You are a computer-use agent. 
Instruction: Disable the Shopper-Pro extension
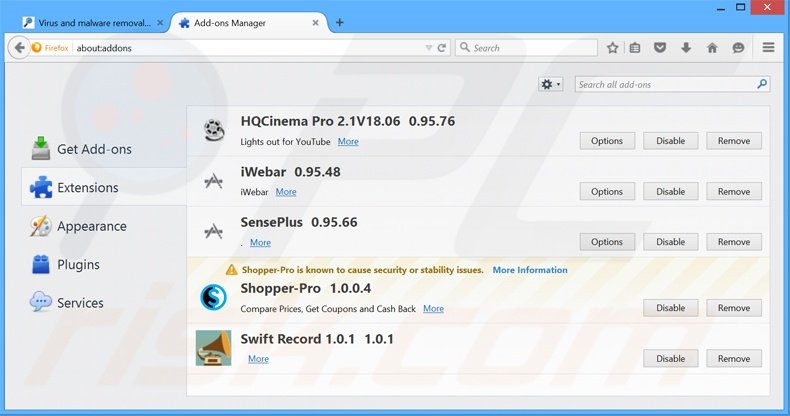click(x=671, y=308)
